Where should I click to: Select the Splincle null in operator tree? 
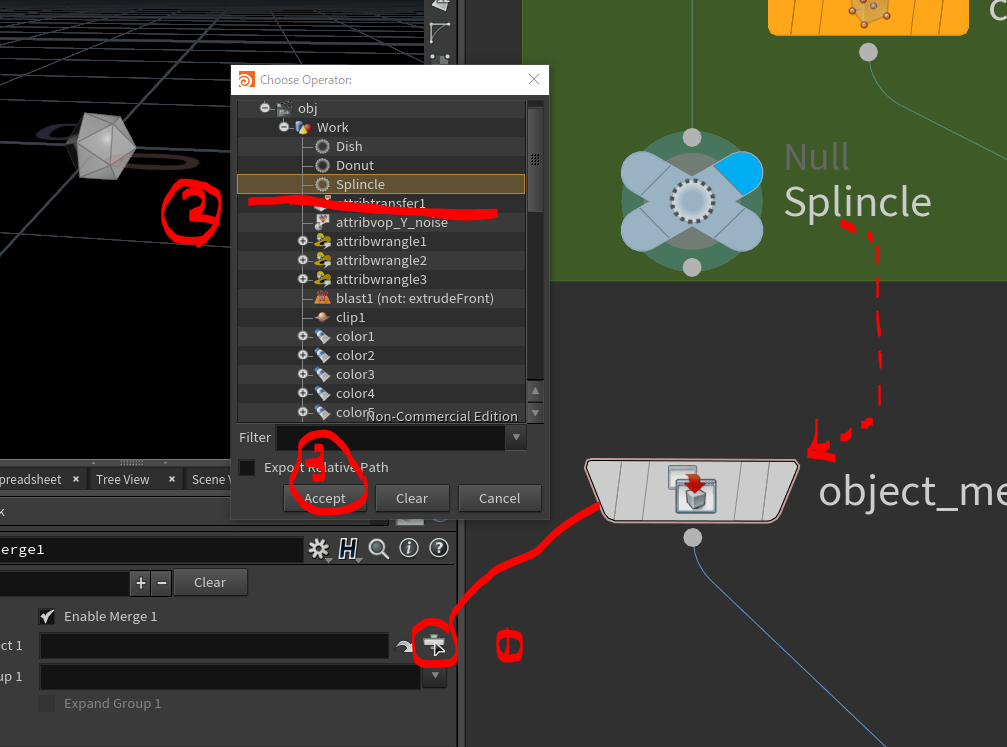pyautogui.click(x=381, y=184)
